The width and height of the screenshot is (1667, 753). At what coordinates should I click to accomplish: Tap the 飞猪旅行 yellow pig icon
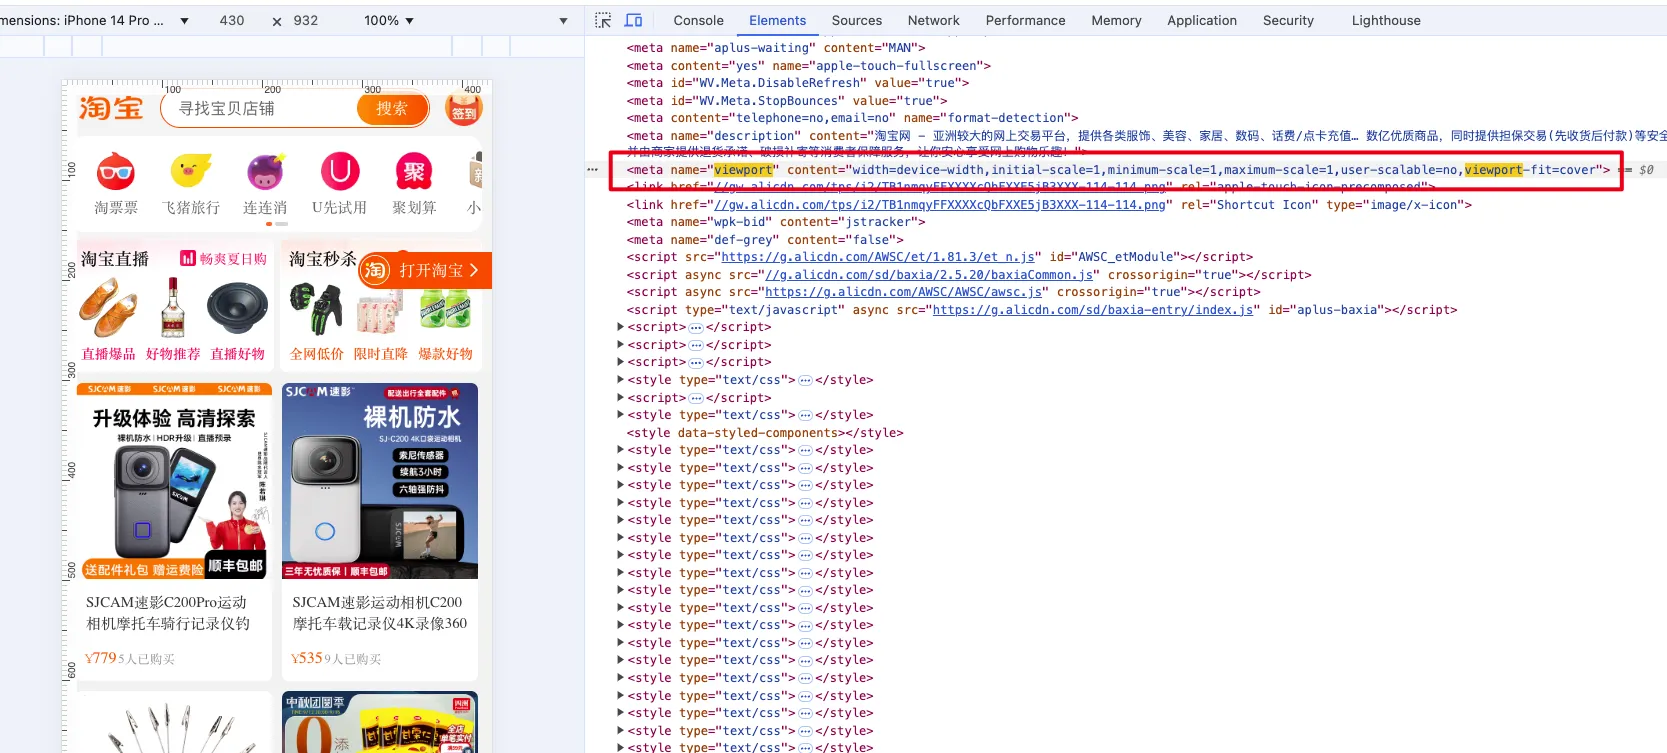190,172
